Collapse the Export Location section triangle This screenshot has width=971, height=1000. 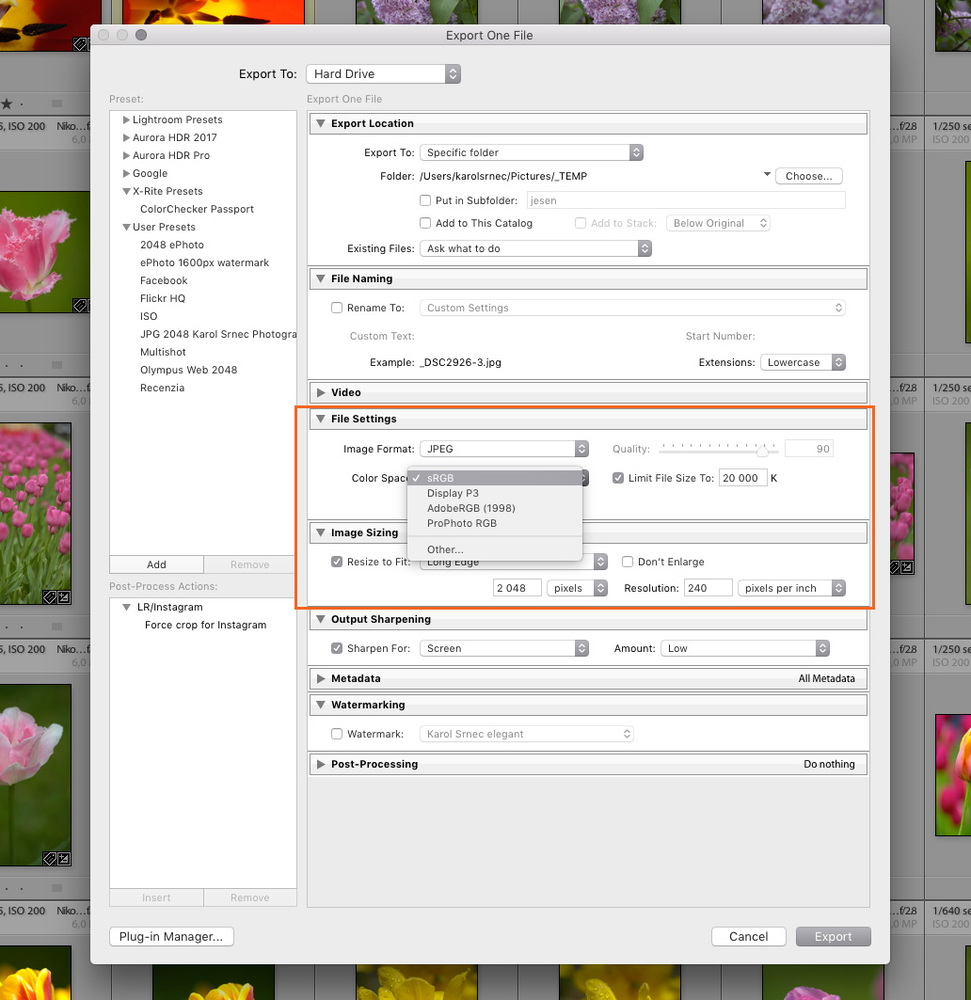(321, 124)
